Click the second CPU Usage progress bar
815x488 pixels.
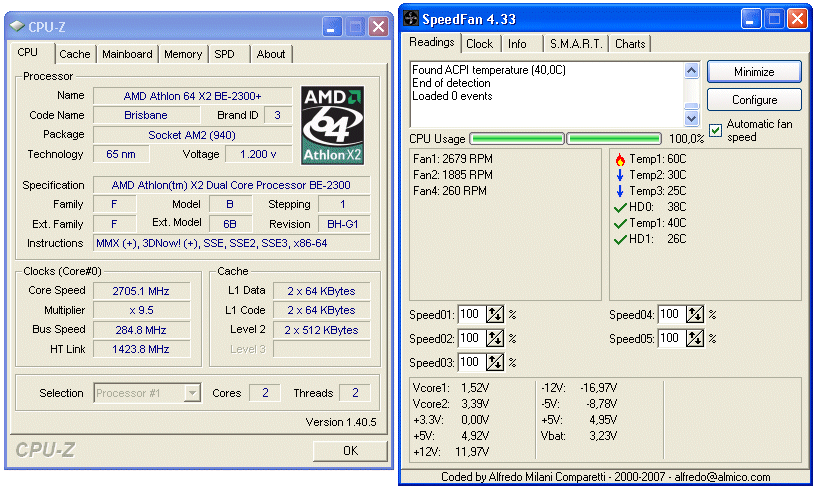click(x=614, y=139)
